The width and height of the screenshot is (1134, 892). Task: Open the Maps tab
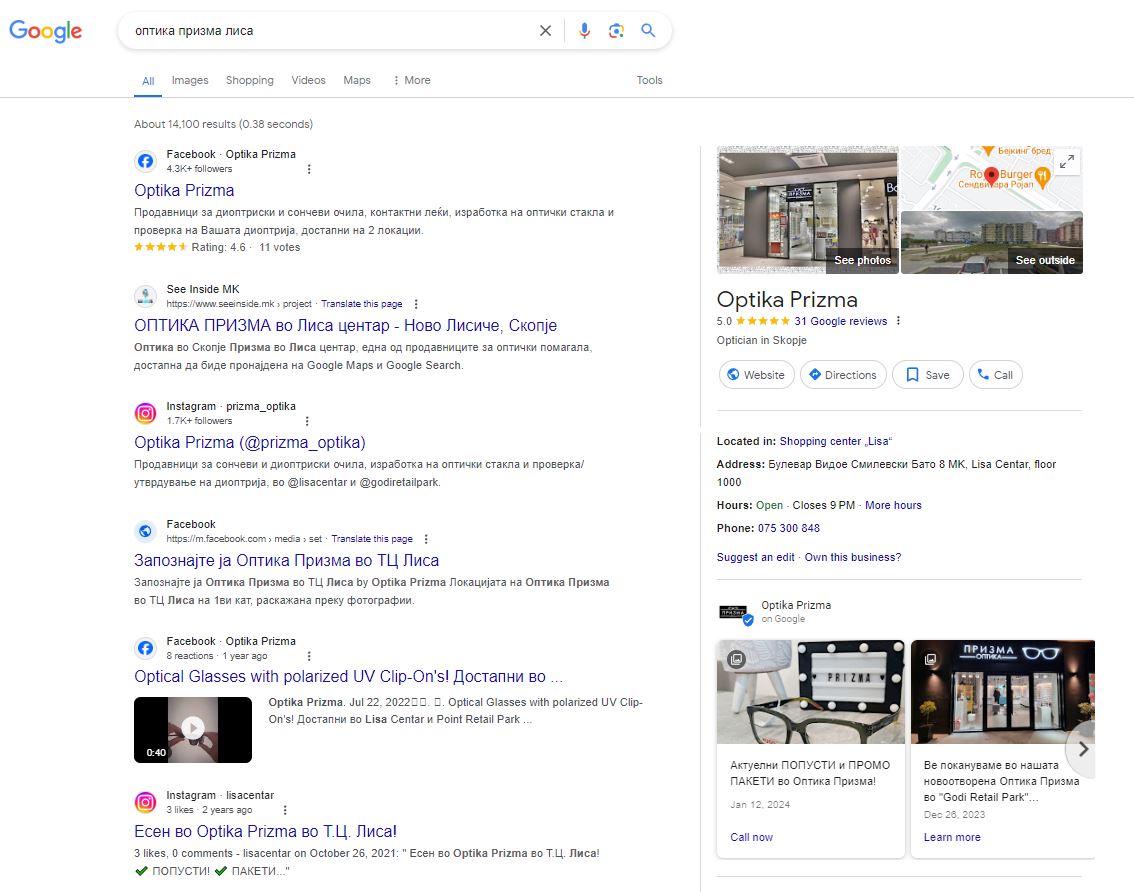click(356, 80)
